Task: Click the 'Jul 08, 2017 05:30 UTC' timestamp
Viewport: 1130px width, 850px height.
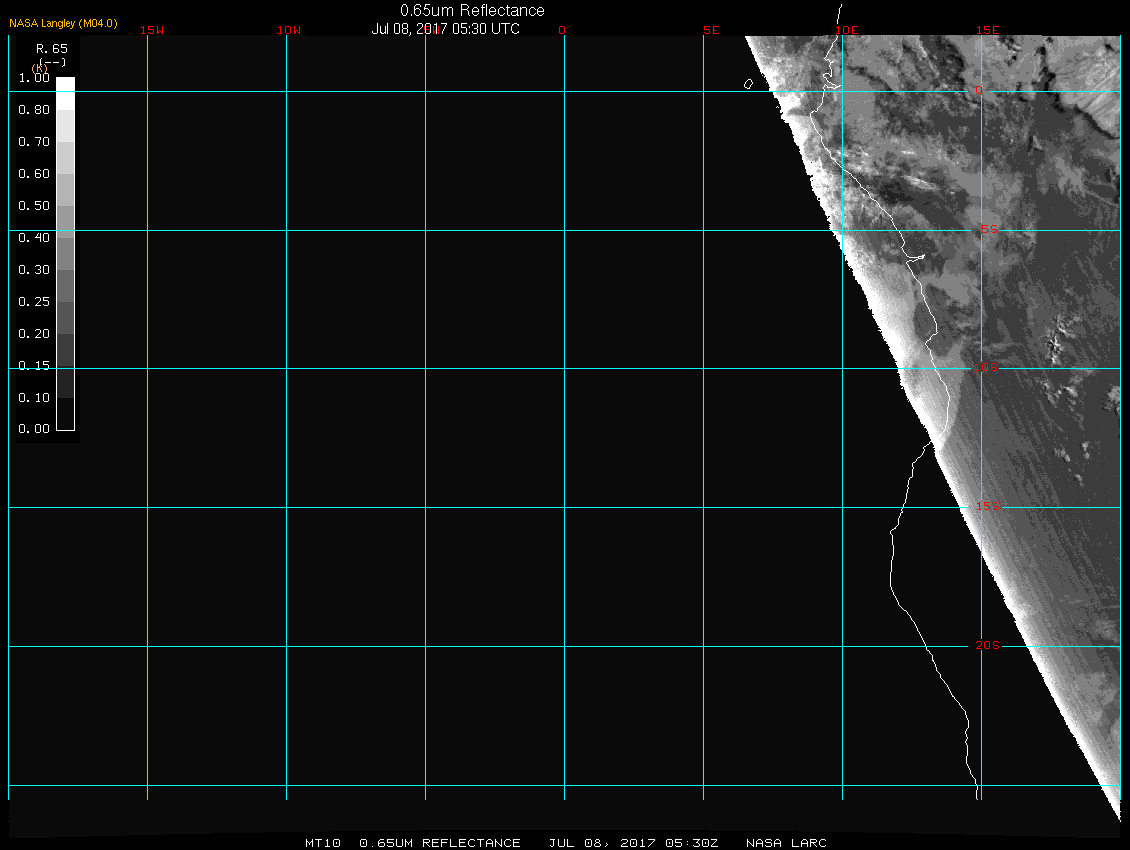Action: coord(445,29)
